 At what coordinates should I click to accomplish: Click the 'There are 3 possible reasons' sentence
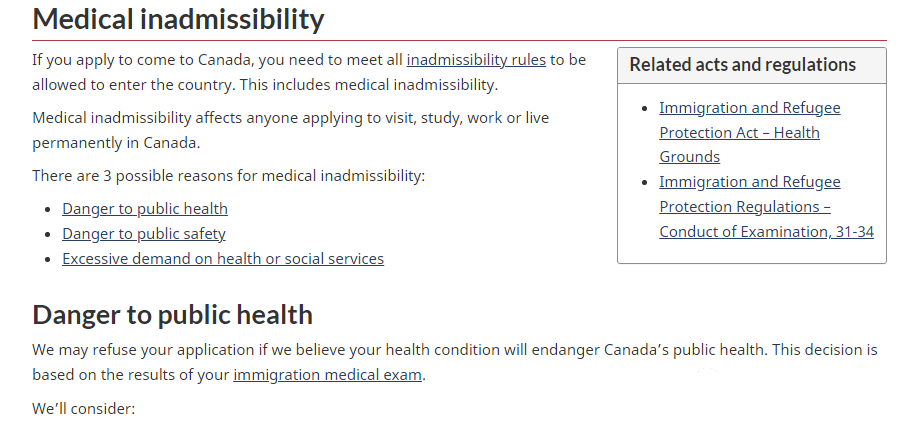click(x=228, y=176)
